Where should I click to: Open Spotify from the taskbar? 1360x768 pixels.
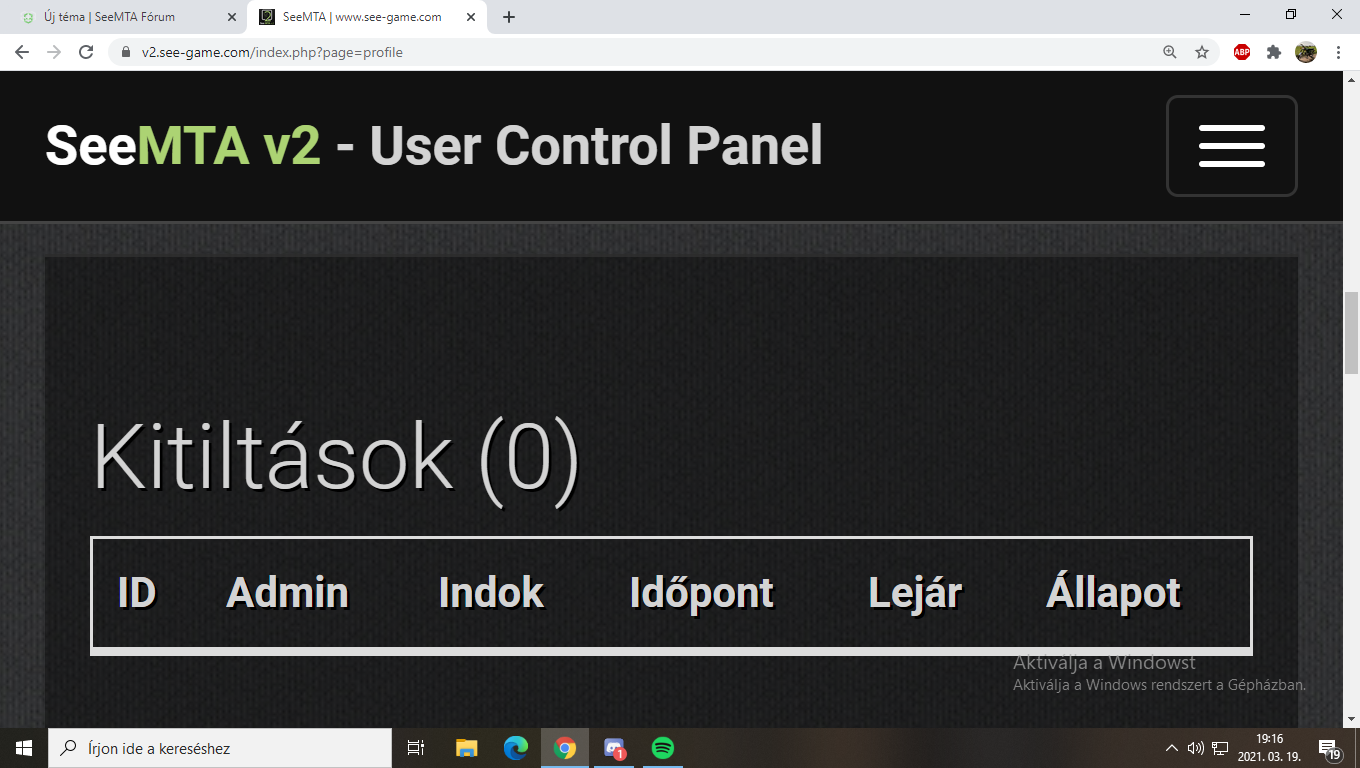662,747
